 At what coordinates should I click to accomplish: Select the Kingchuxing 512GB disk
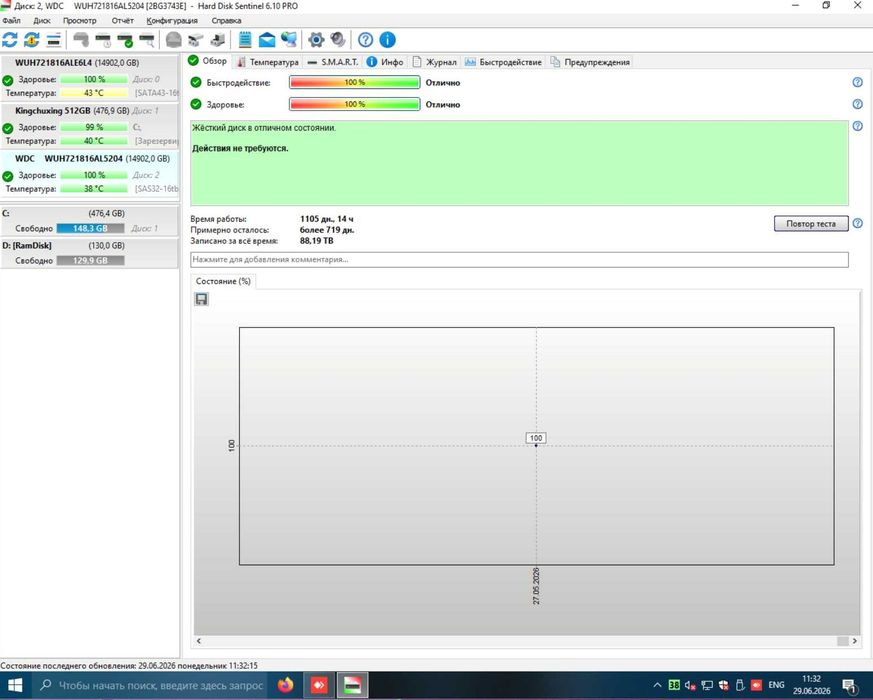coord(90,126)
